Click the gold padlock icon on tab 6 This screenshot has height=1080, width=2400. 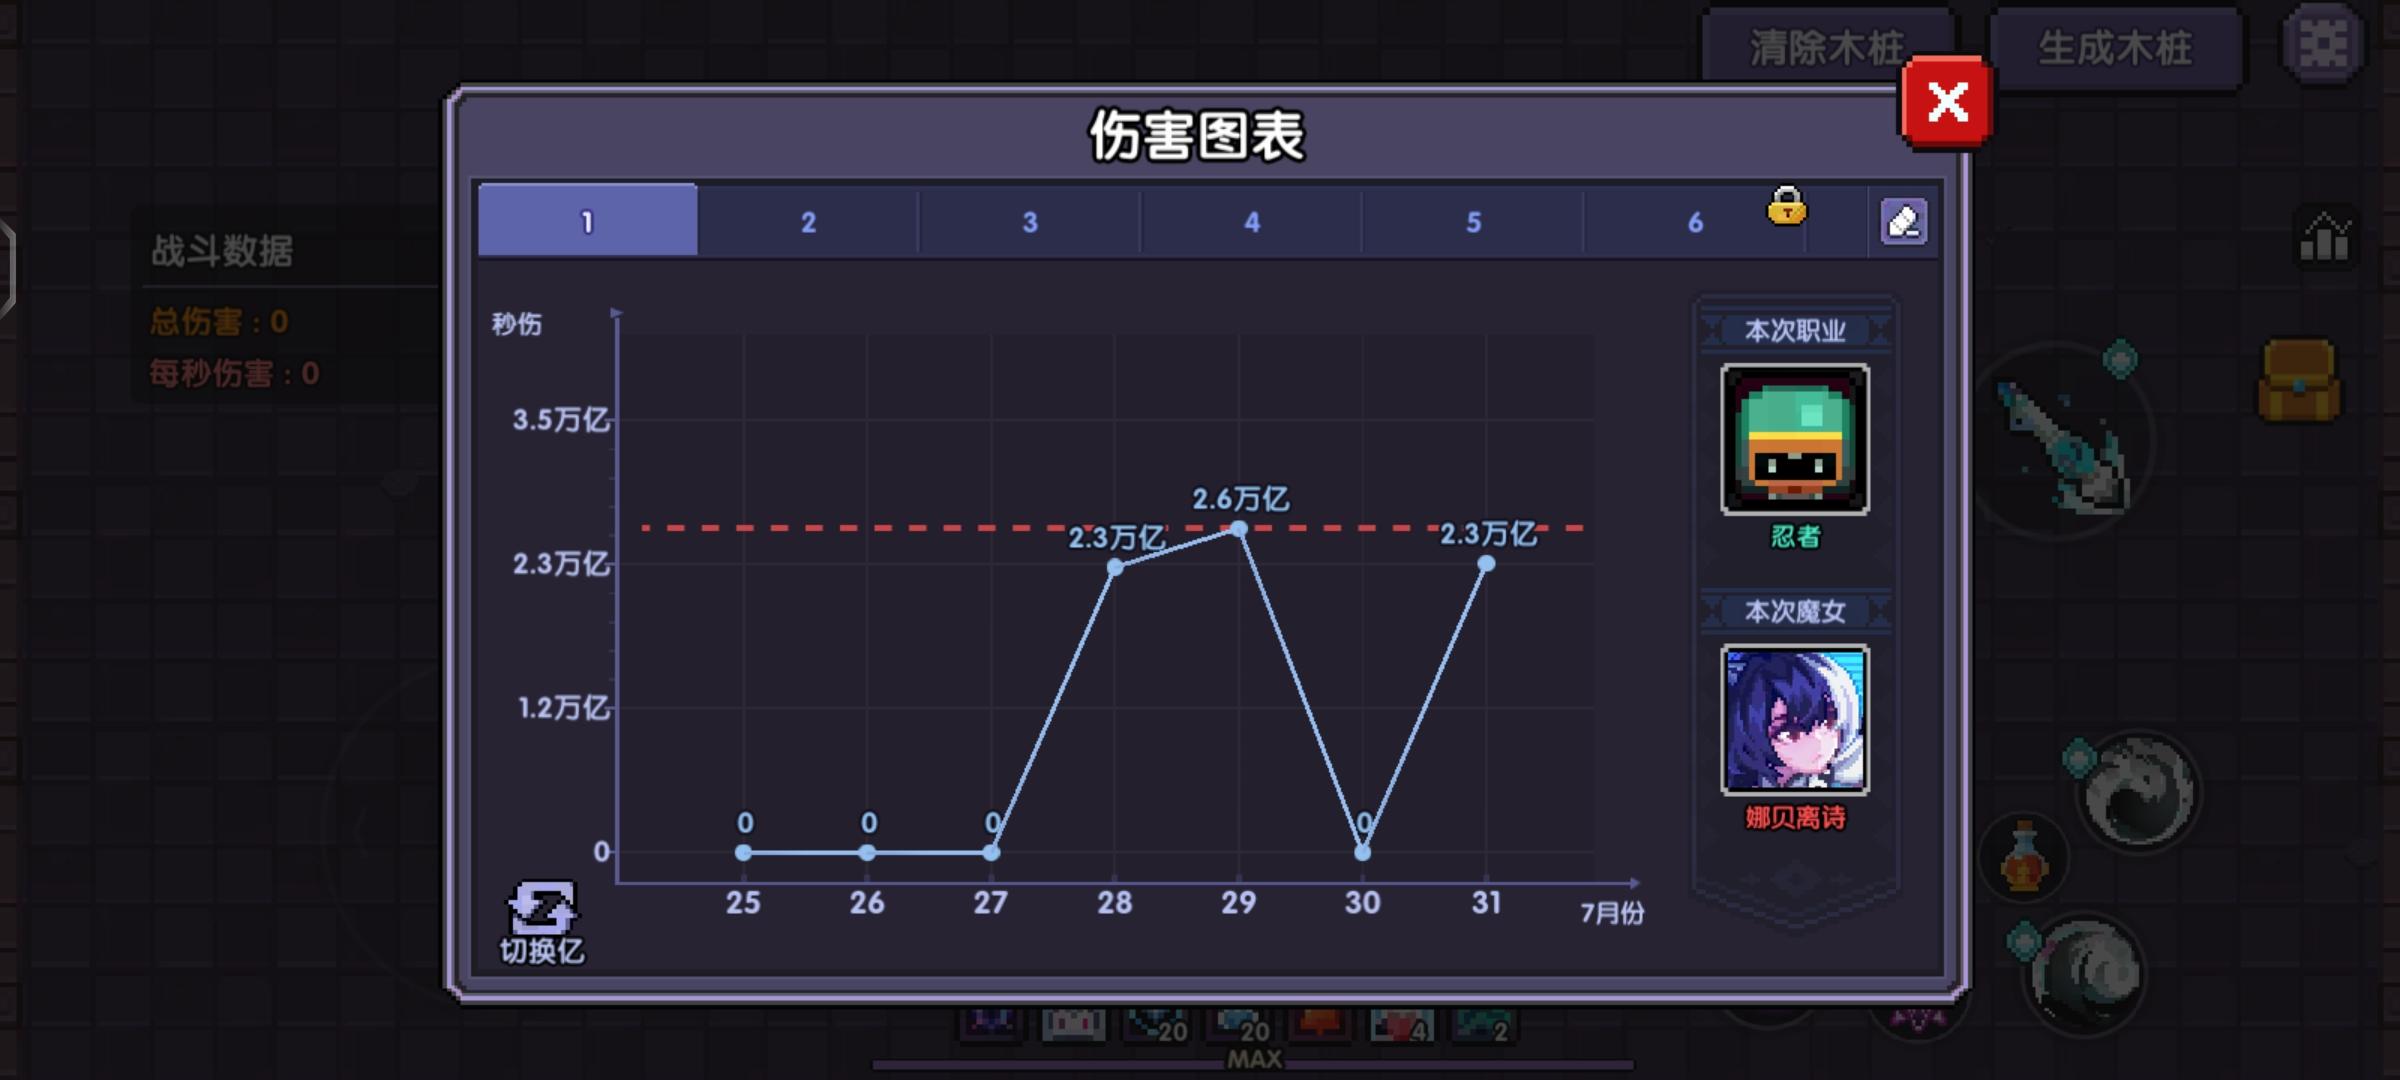[x=1786, y=206]
